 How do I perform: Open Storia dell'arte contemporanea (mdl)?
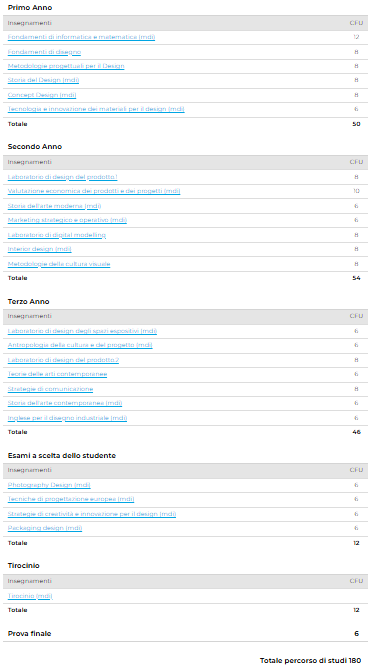[65, 403]
